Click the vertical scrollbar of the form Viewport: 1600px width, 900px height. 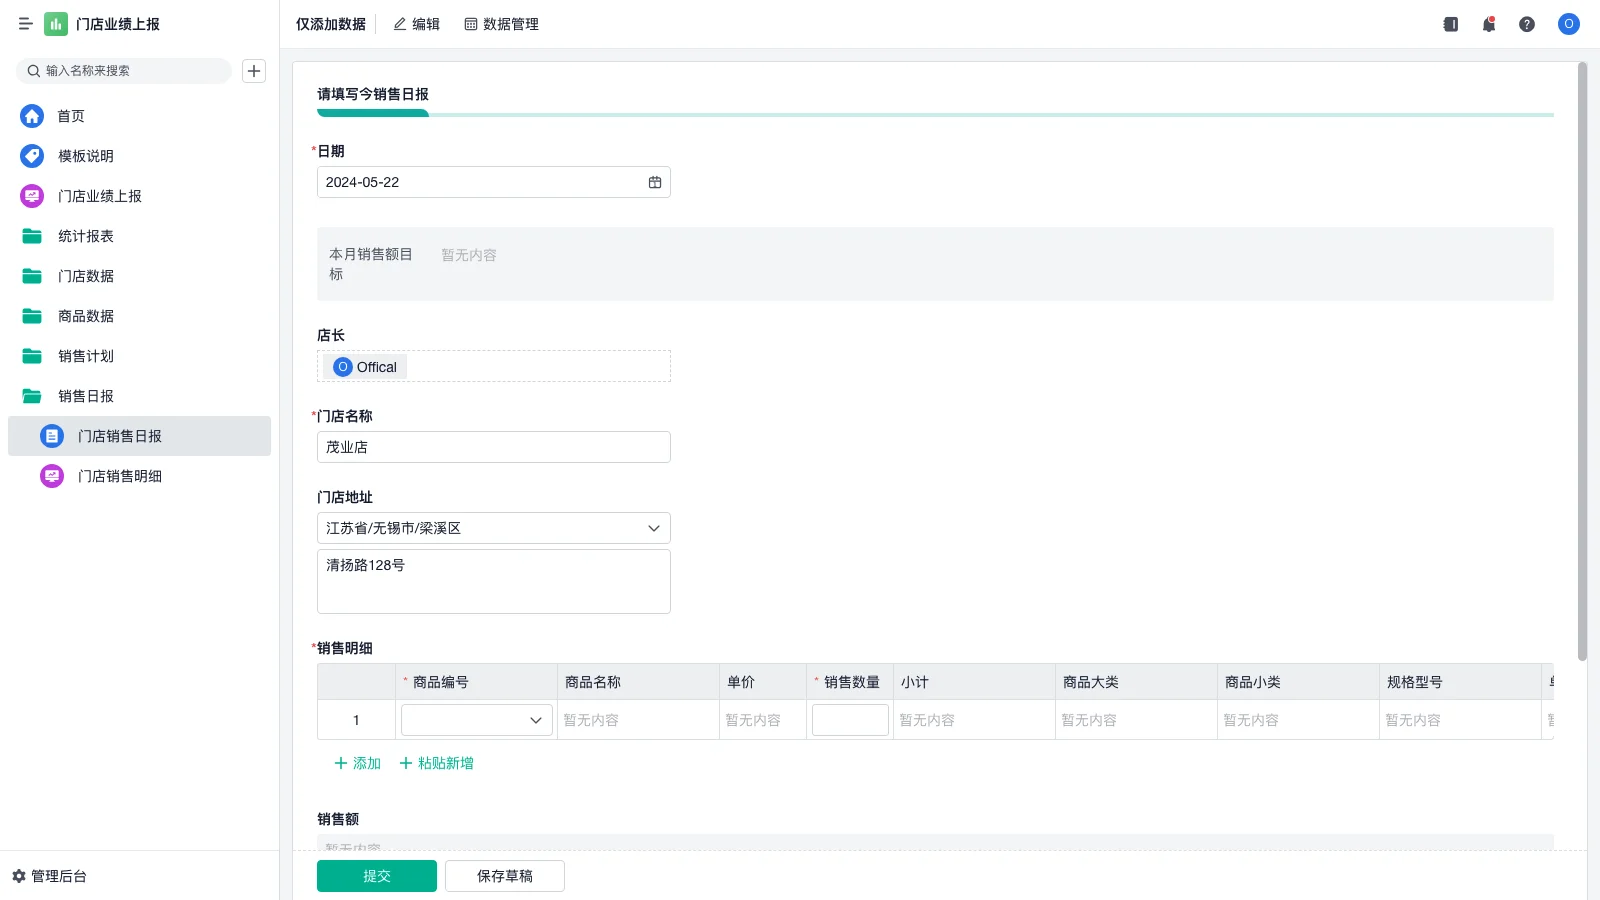1582,360
